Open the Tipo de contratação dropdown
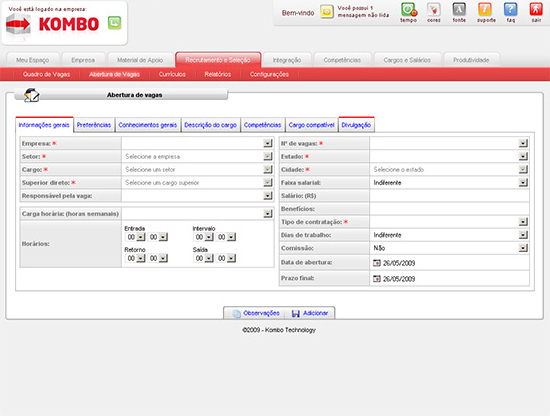 pyautogui.click(x=523, y=222)
